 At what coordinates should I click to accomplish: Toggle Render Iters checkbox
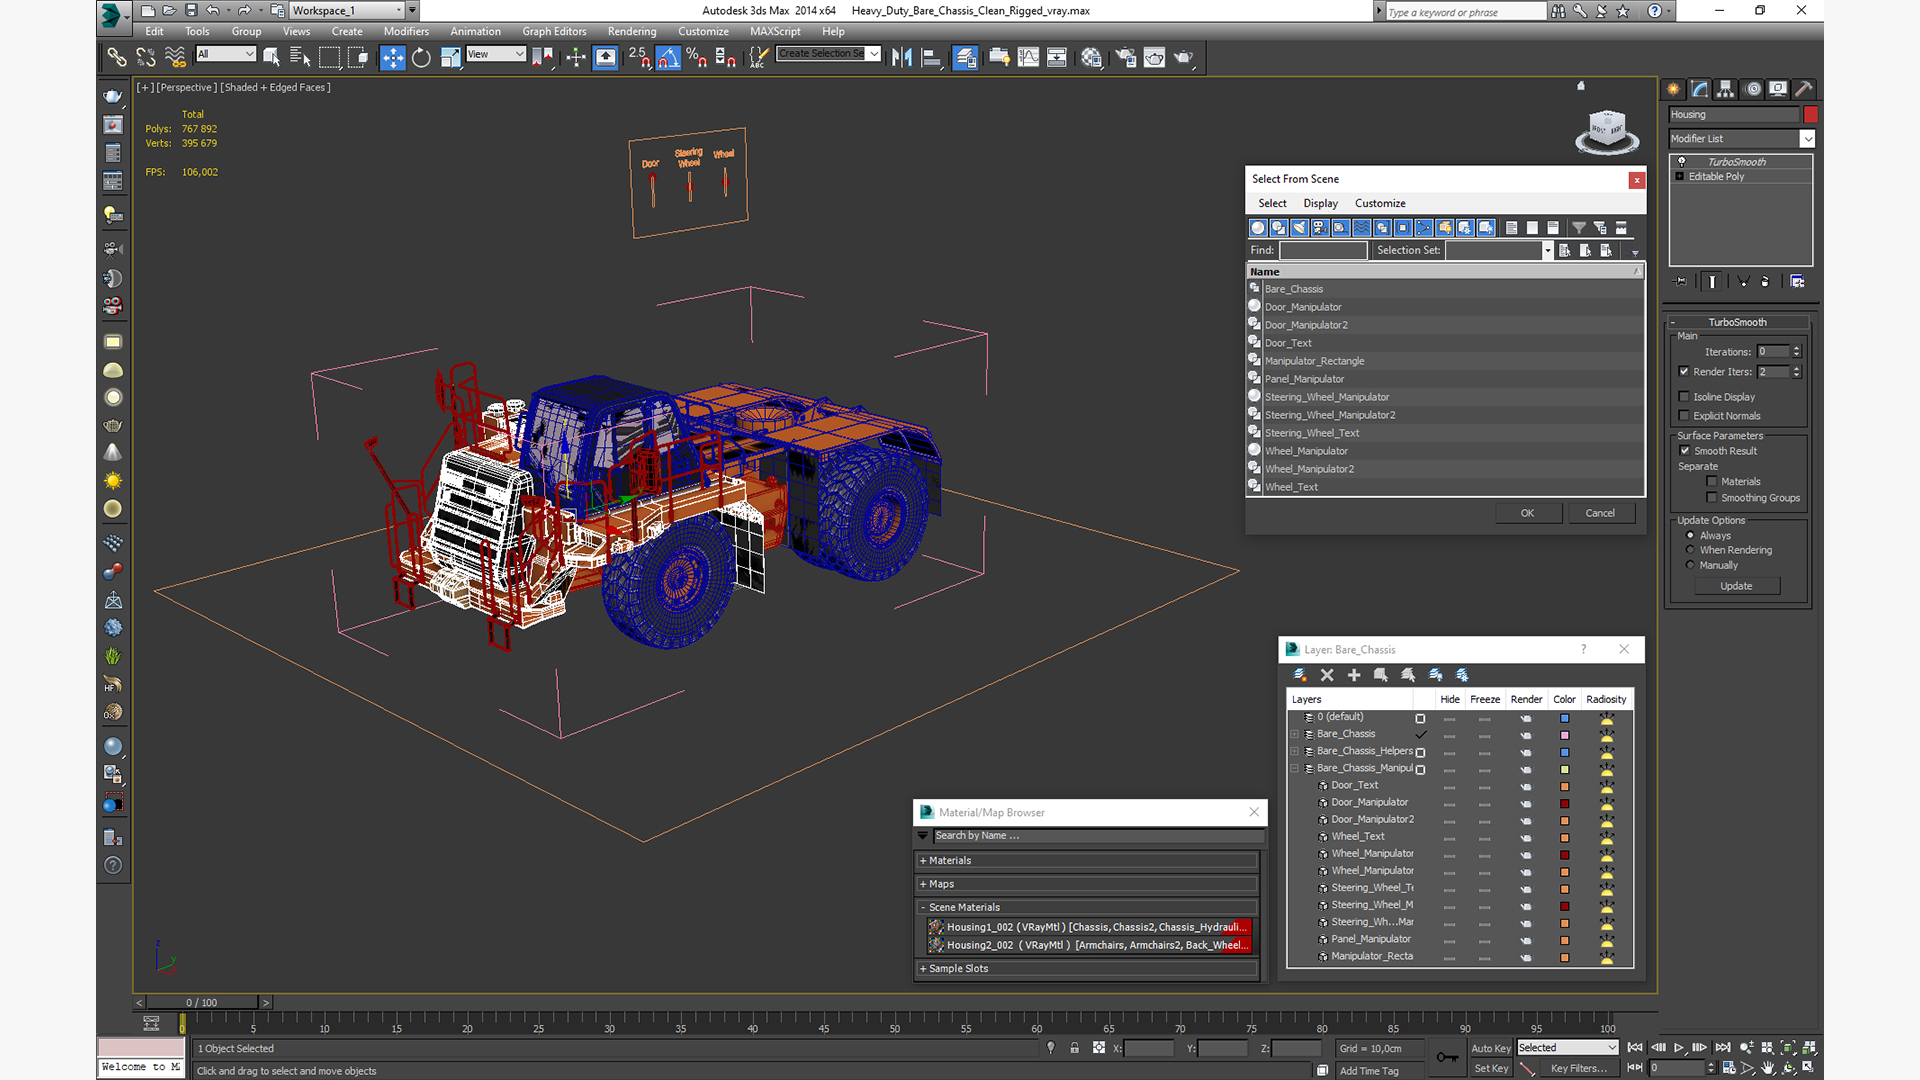tap(1684, 372)
